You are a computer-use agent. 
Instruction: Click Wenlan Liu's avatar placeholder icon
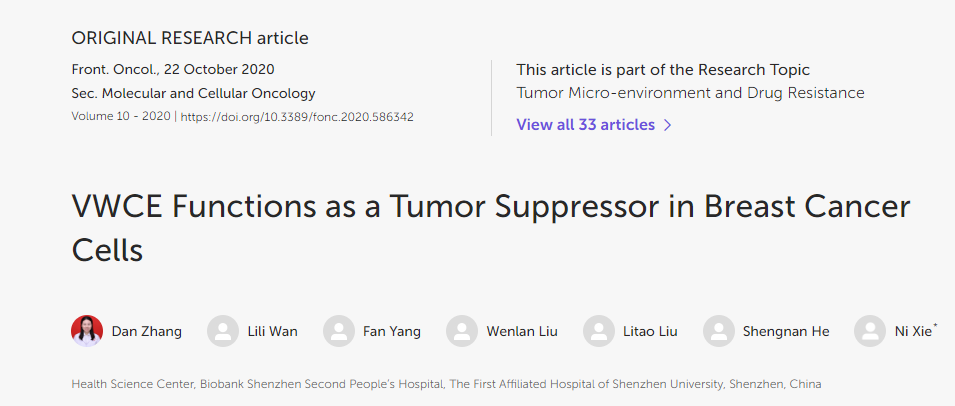coord(462,331)
